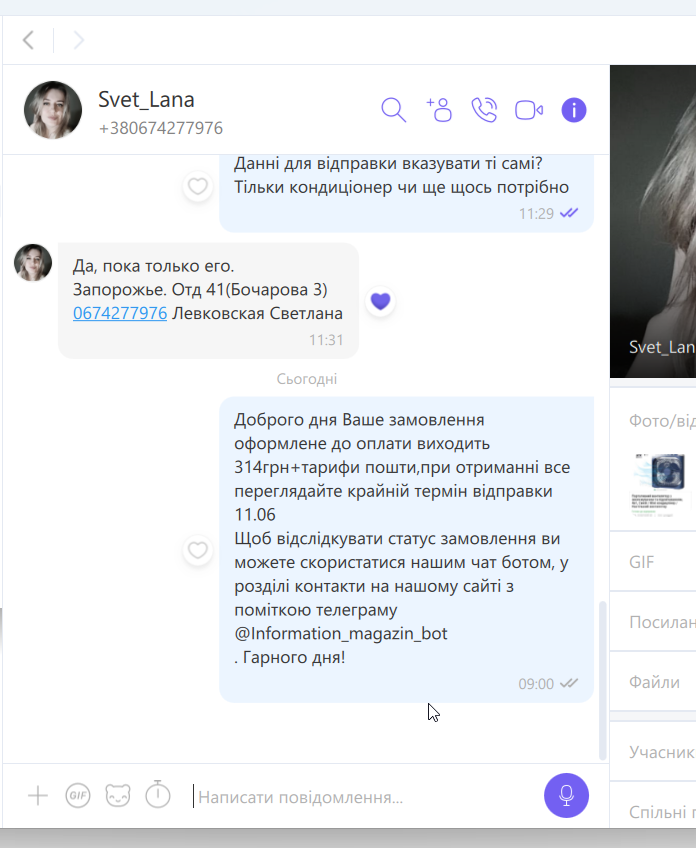The height and width of the screenshot is (848, 696).
Task: Go back with the left arrow
Action: [29, 40]
